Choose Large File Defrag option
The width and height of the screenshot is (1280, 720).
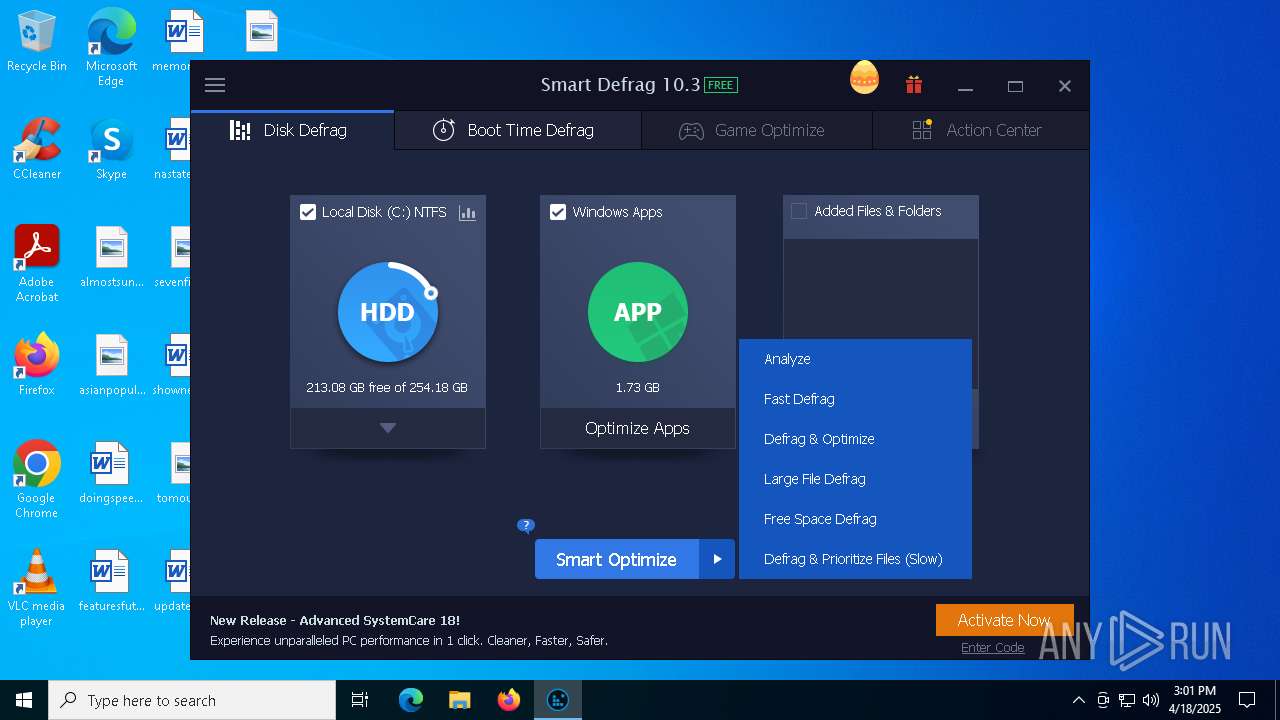tap(855, 479)
